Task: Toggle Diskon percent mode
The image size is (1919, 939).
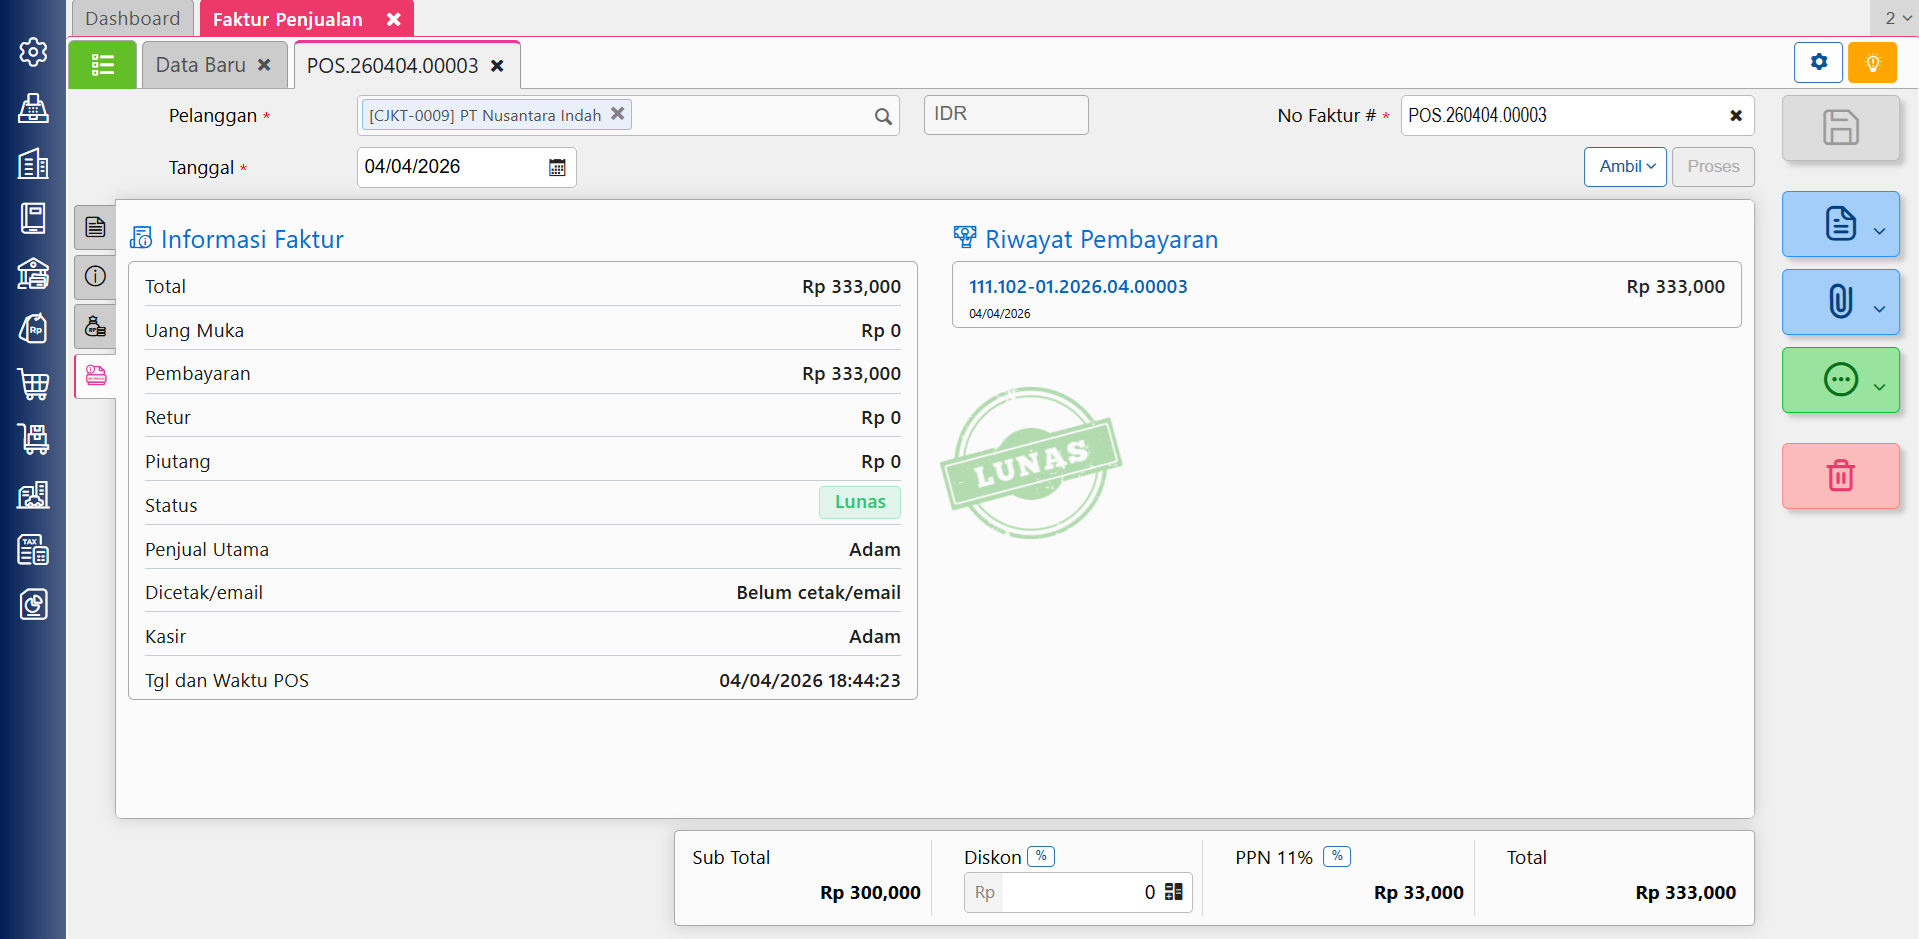Action: point(1041,857)
